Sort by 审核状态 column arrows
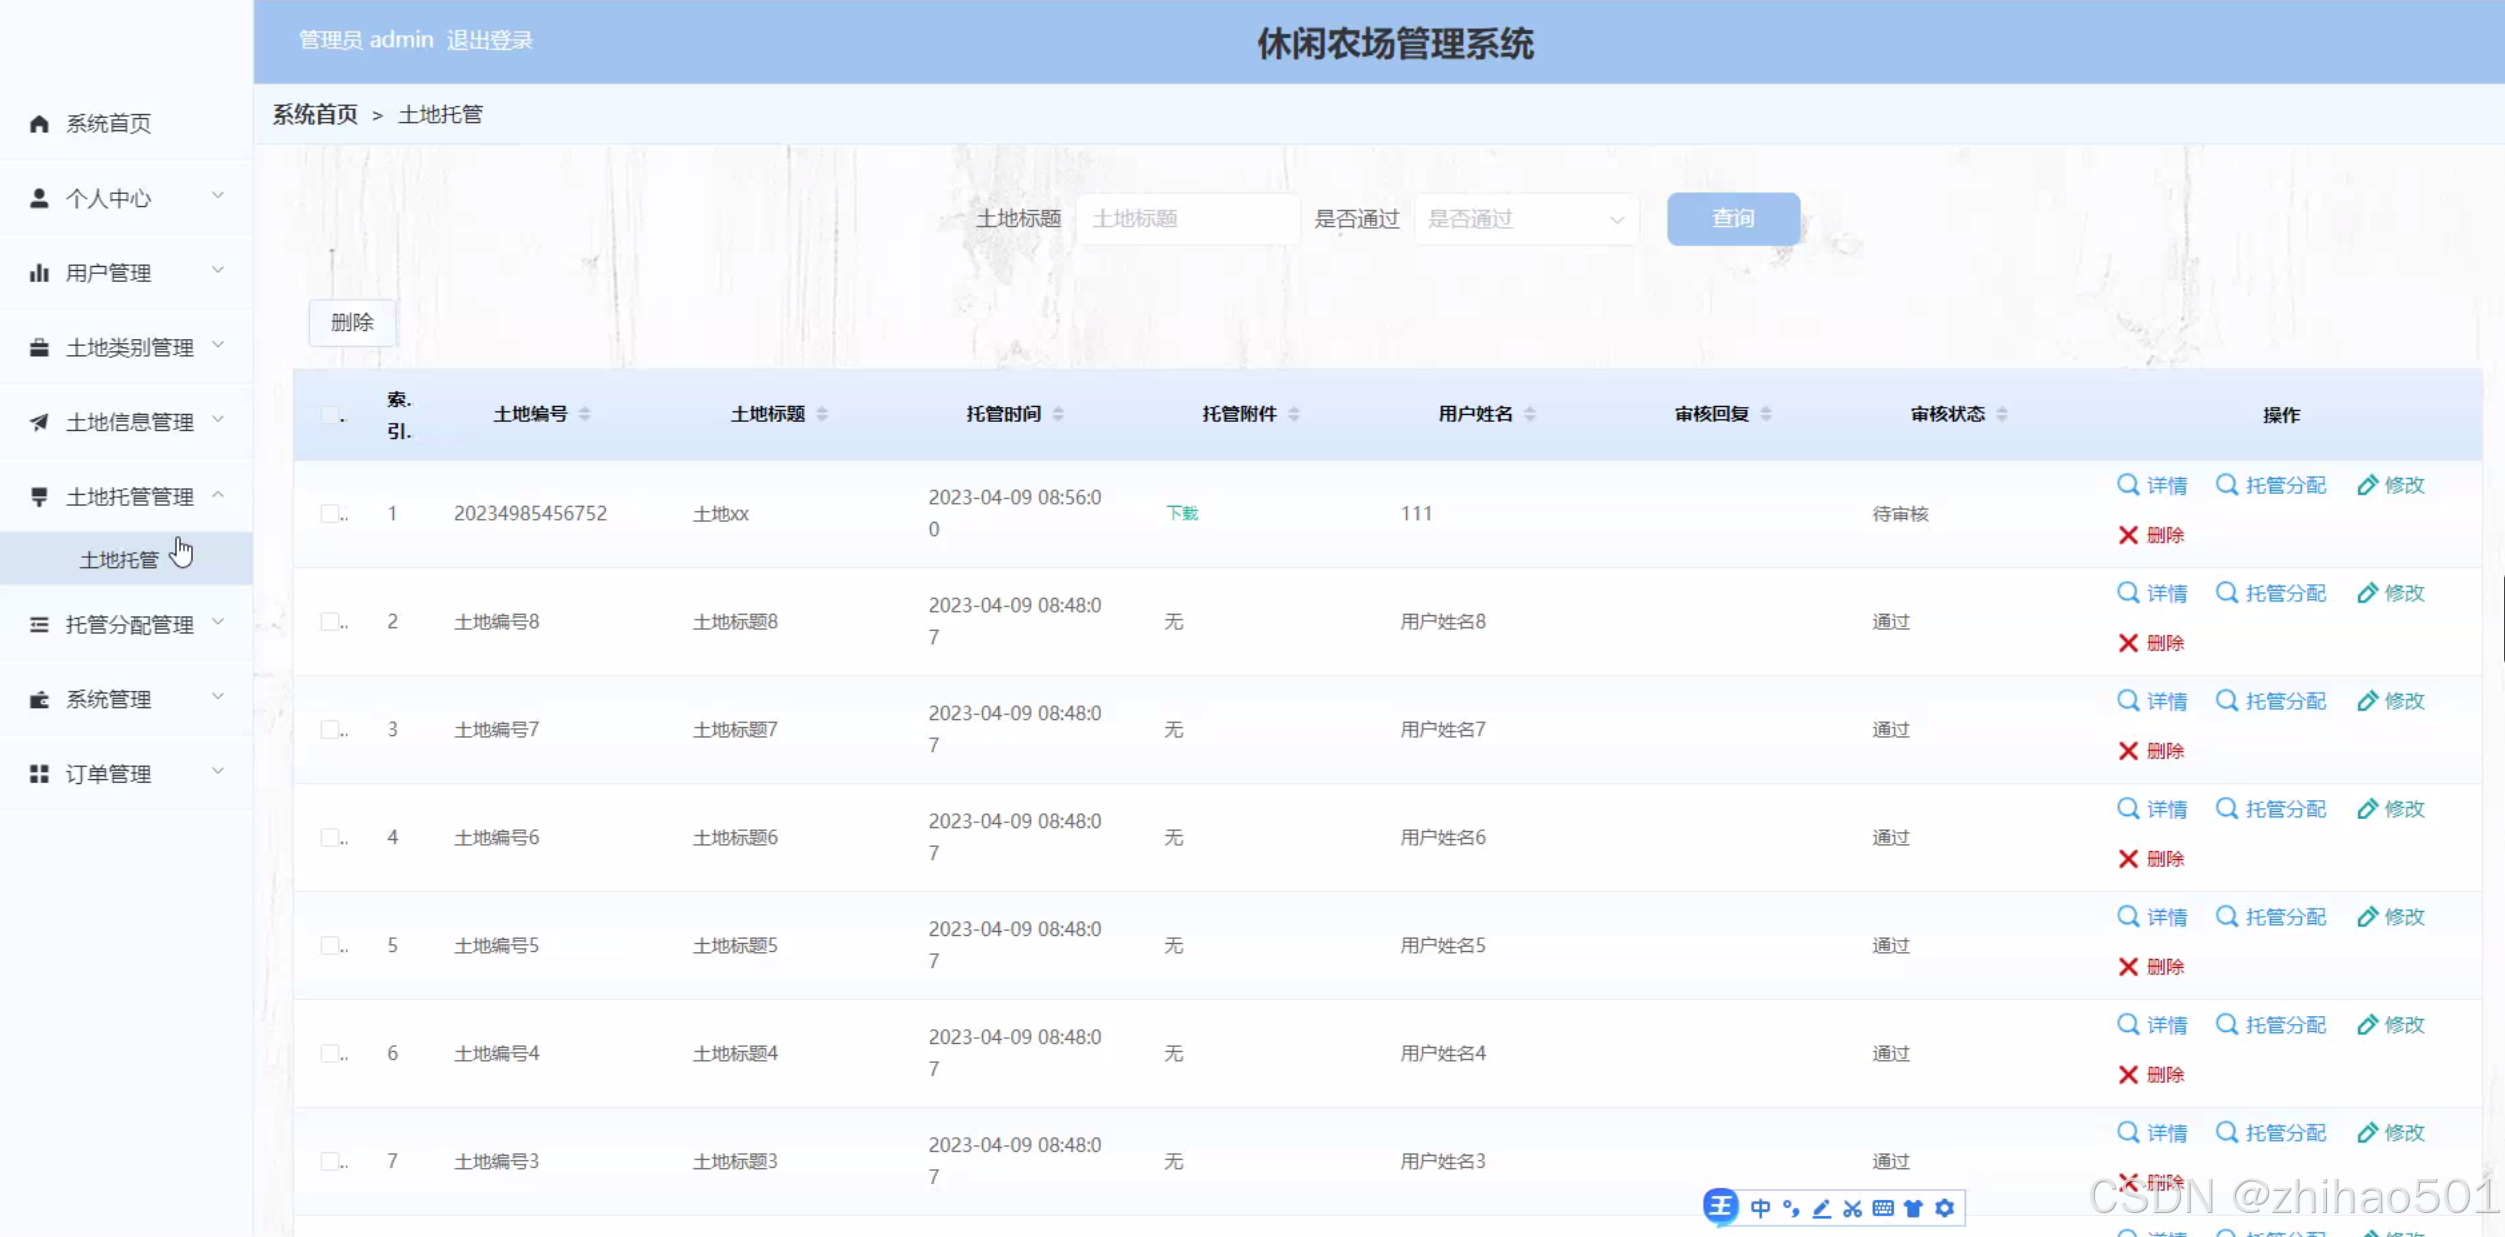 (x=2002, y=414)
